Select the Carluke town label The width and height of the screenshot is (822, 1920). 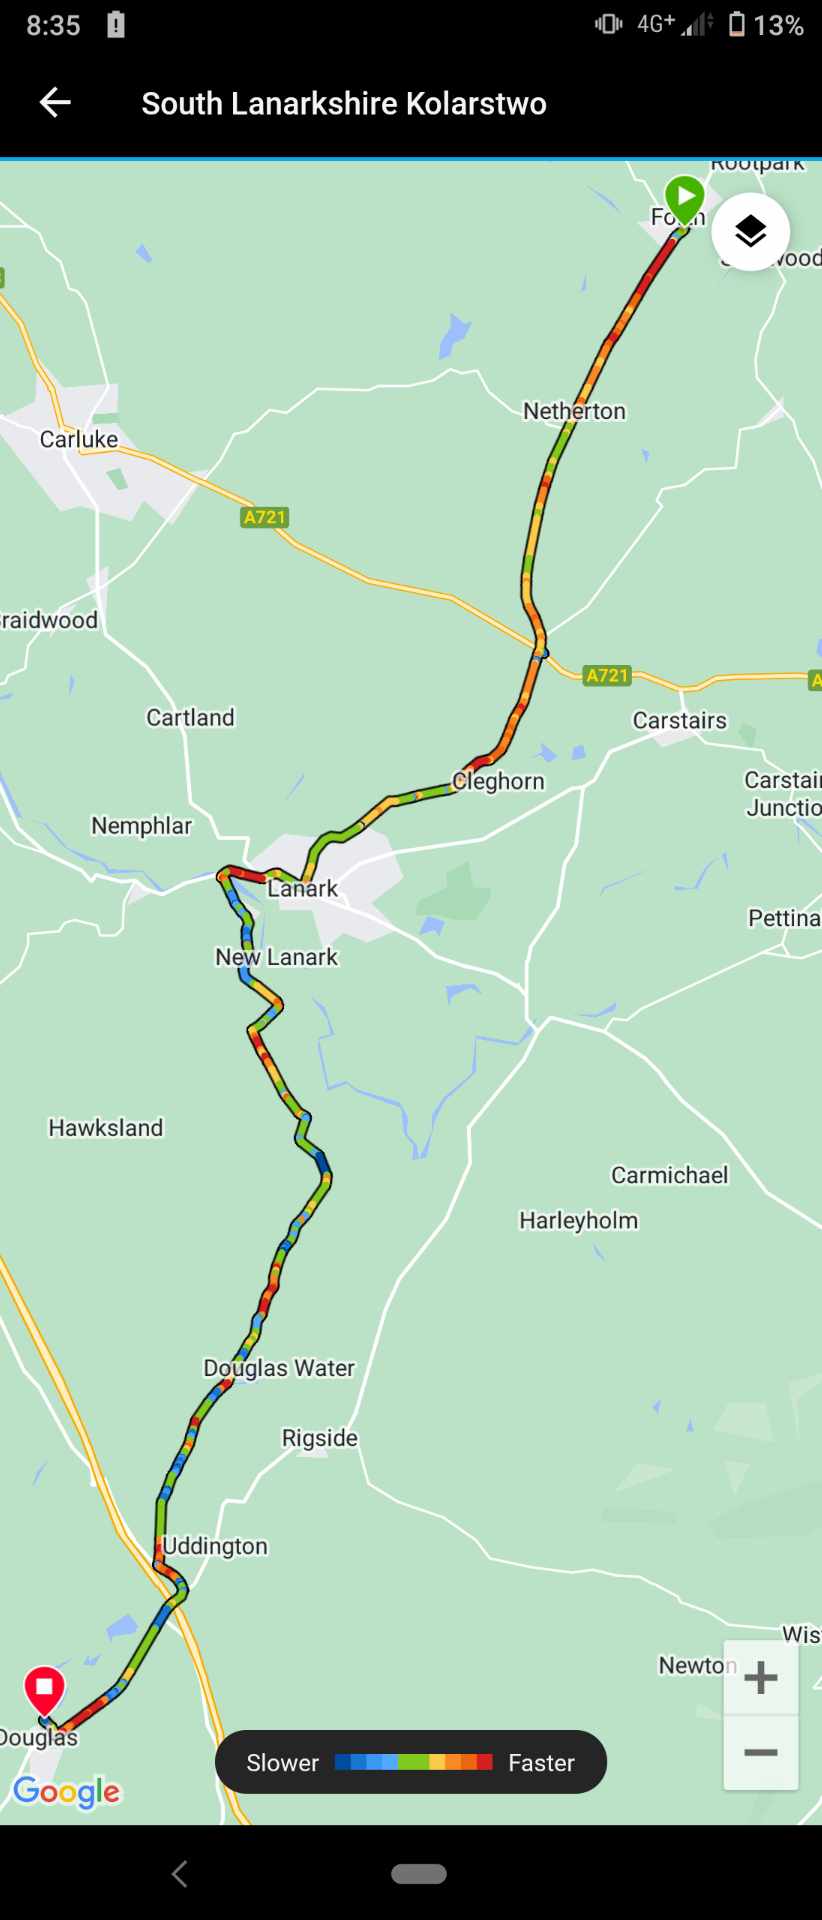(x=79, y=439)
